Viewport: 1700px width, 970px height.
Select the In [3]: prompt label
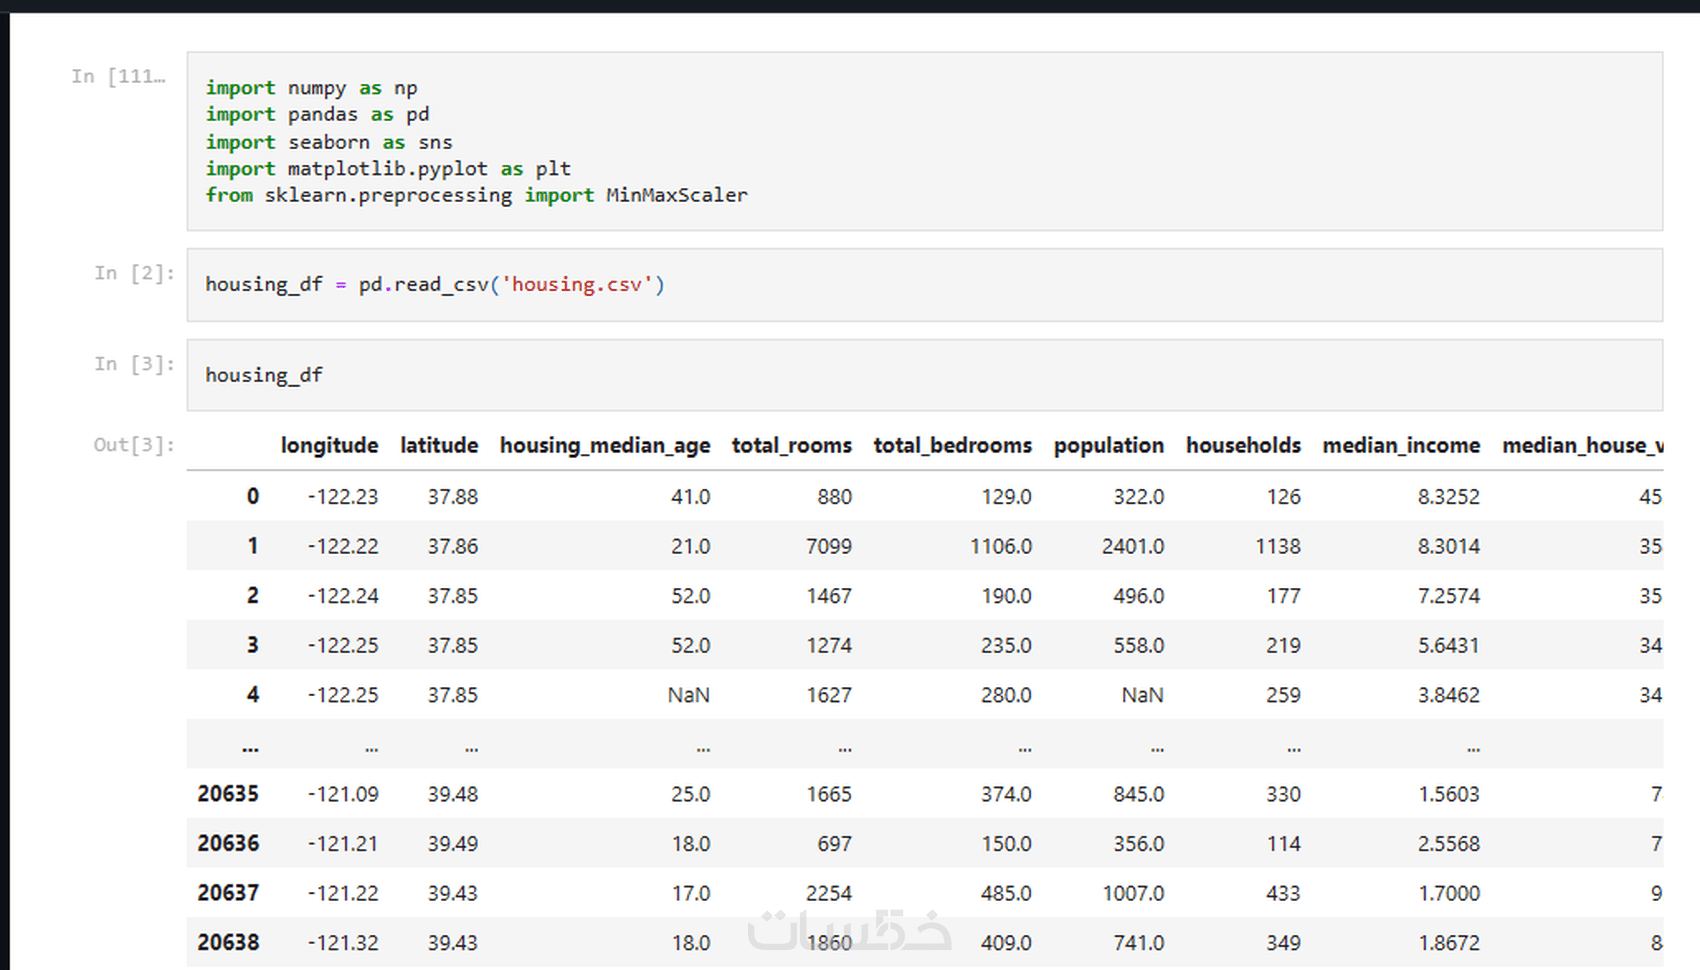coord(134,364)
